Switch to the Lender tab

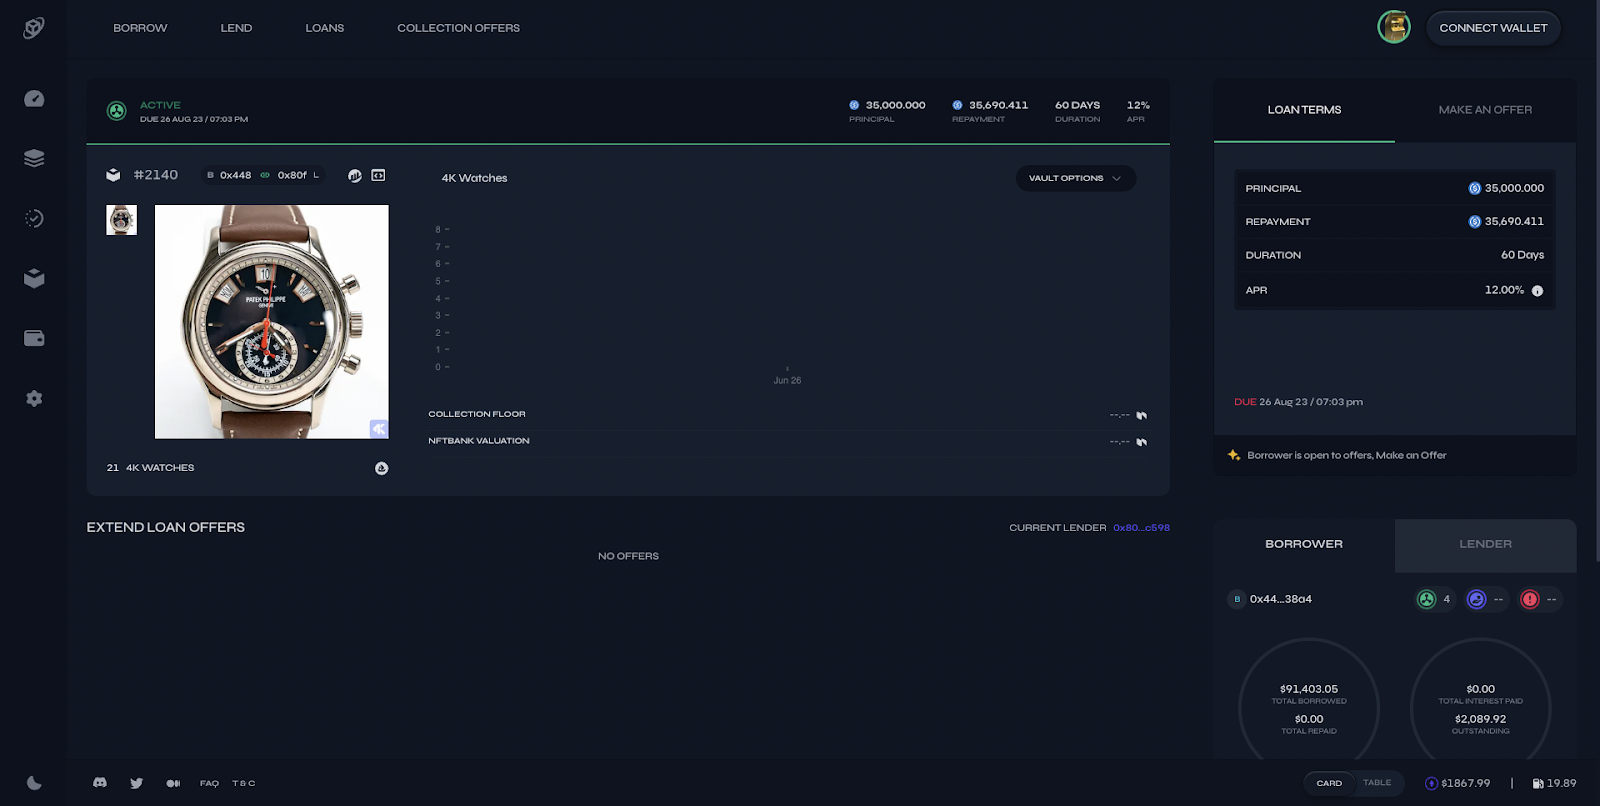[x=1485, y=545]
